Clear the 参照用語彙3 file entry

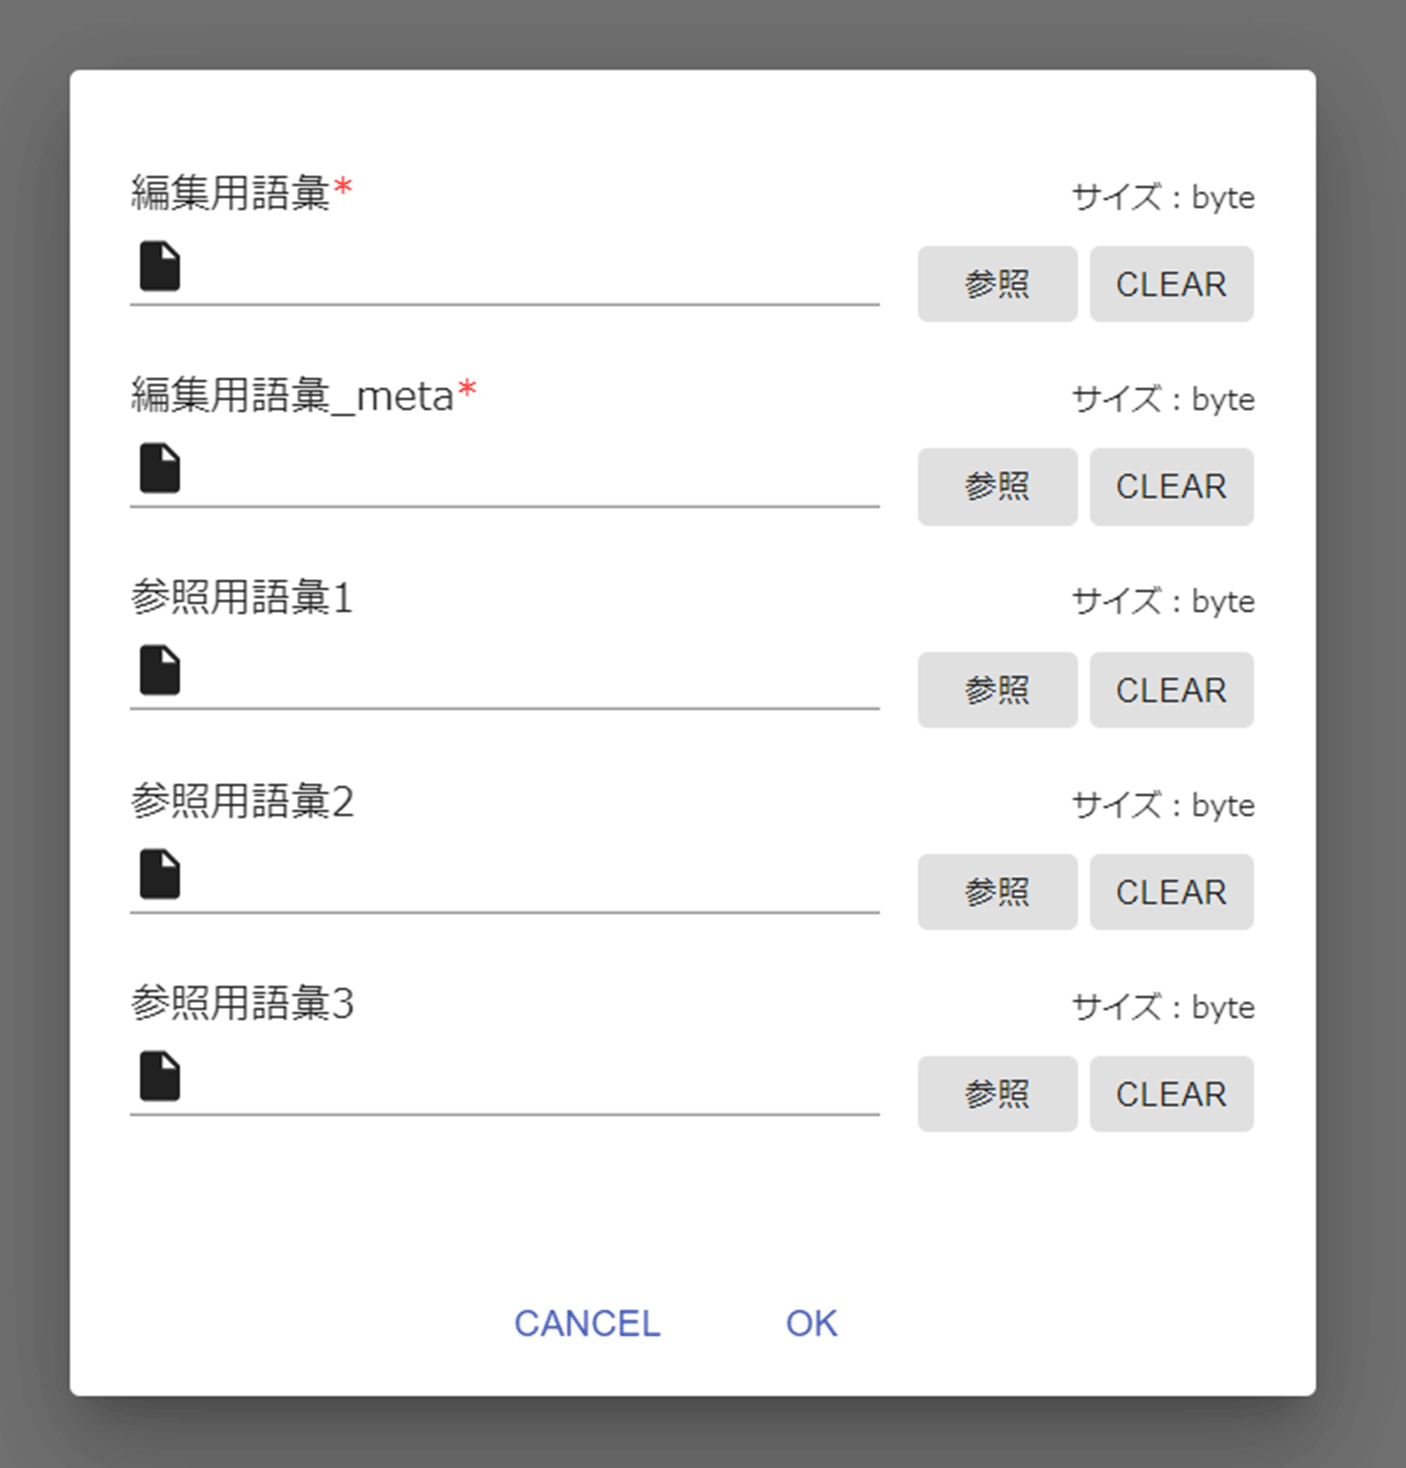click(x=1171, y=1094)
